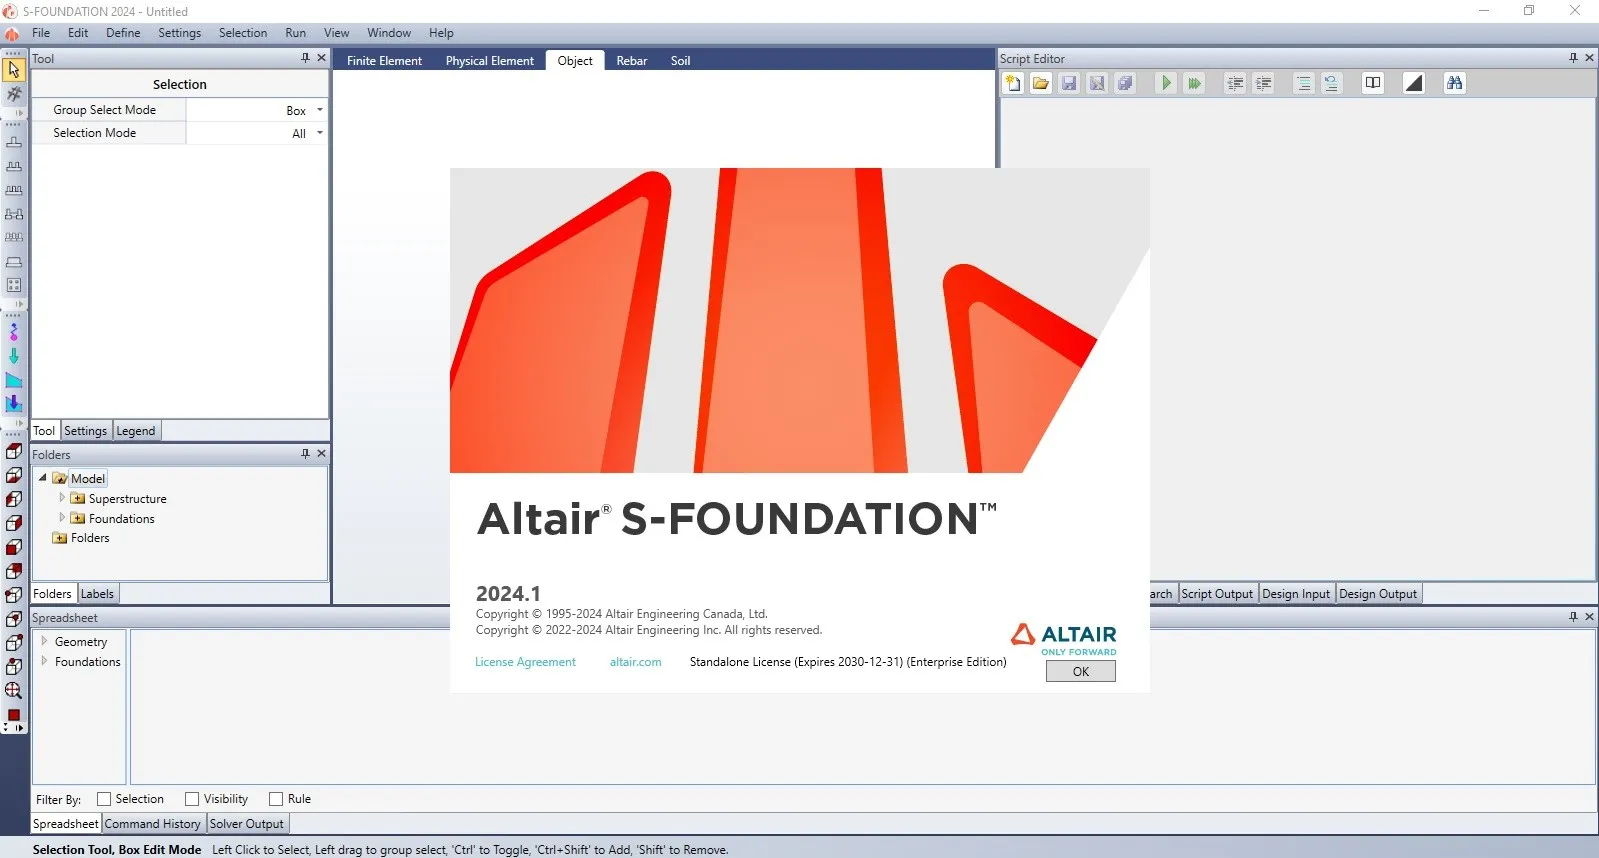Expand Foundations in the Folders tree
The width and height of the screenshot is (1599, 858).
click(62, 518)
